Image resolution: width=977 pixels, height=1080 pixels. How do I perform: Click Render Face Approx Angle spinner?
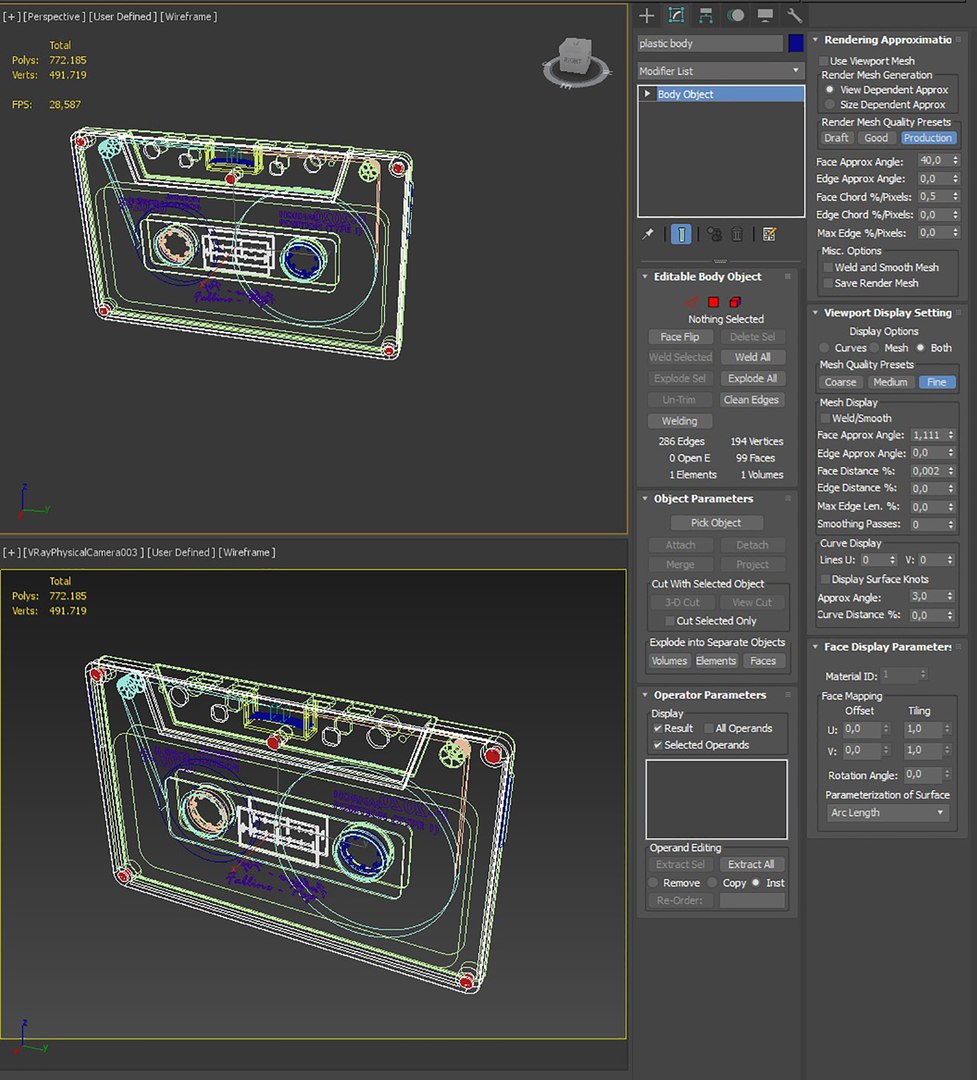click(955, 160)
